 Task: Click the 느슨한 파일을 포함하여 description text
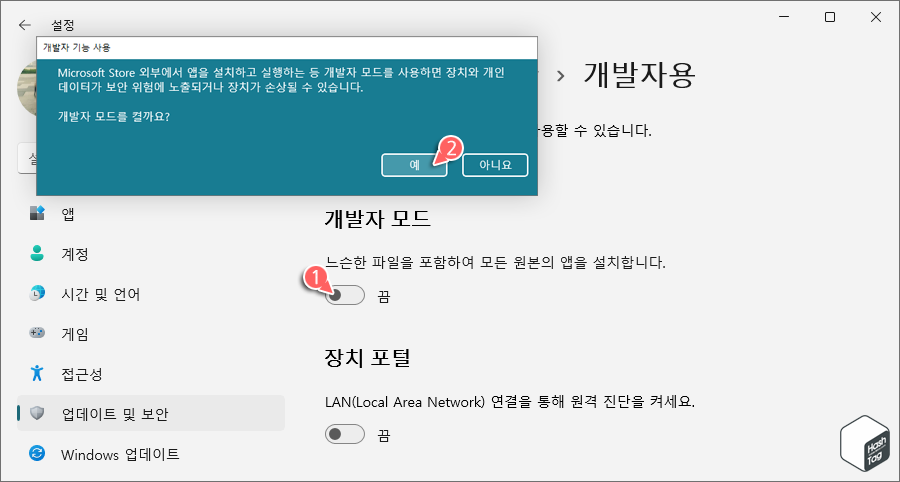pyautogui.click(x=496, y=263)
